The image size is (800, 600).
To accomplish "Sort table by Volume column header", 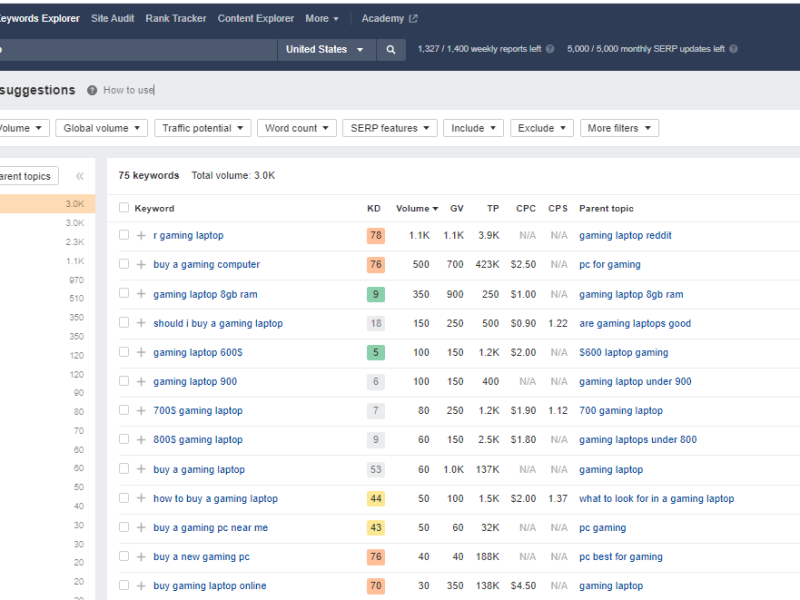I will point(416,208).
